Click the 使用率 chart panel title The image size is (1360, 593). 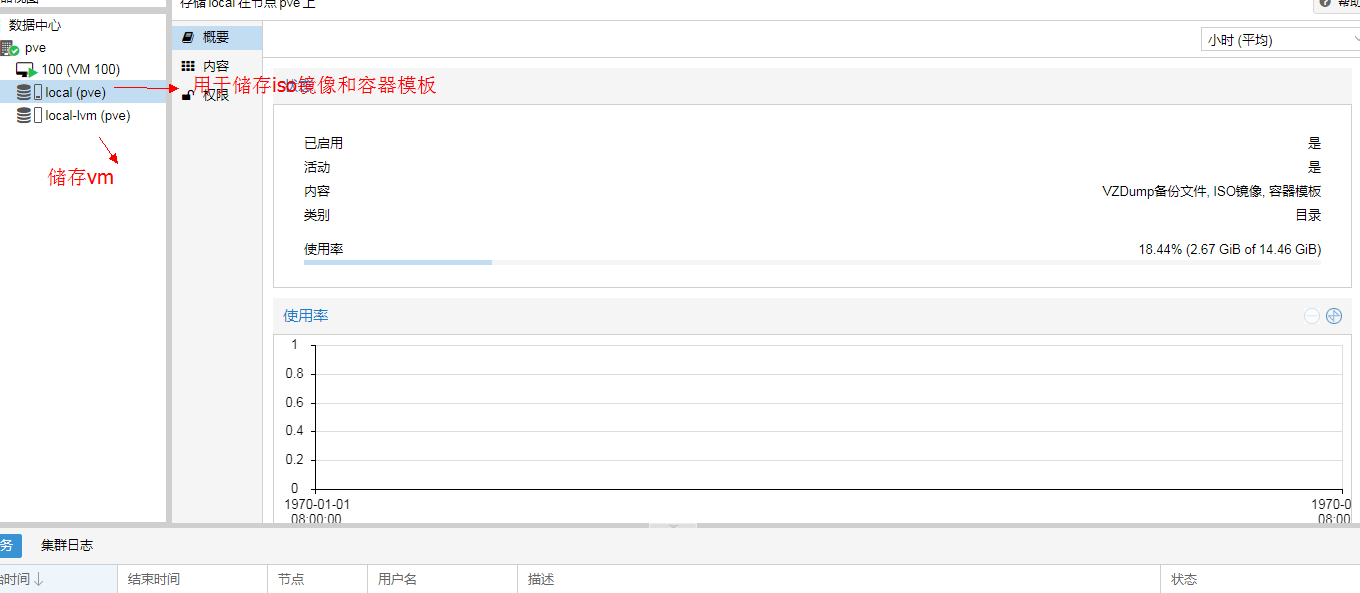click(306, 316)
